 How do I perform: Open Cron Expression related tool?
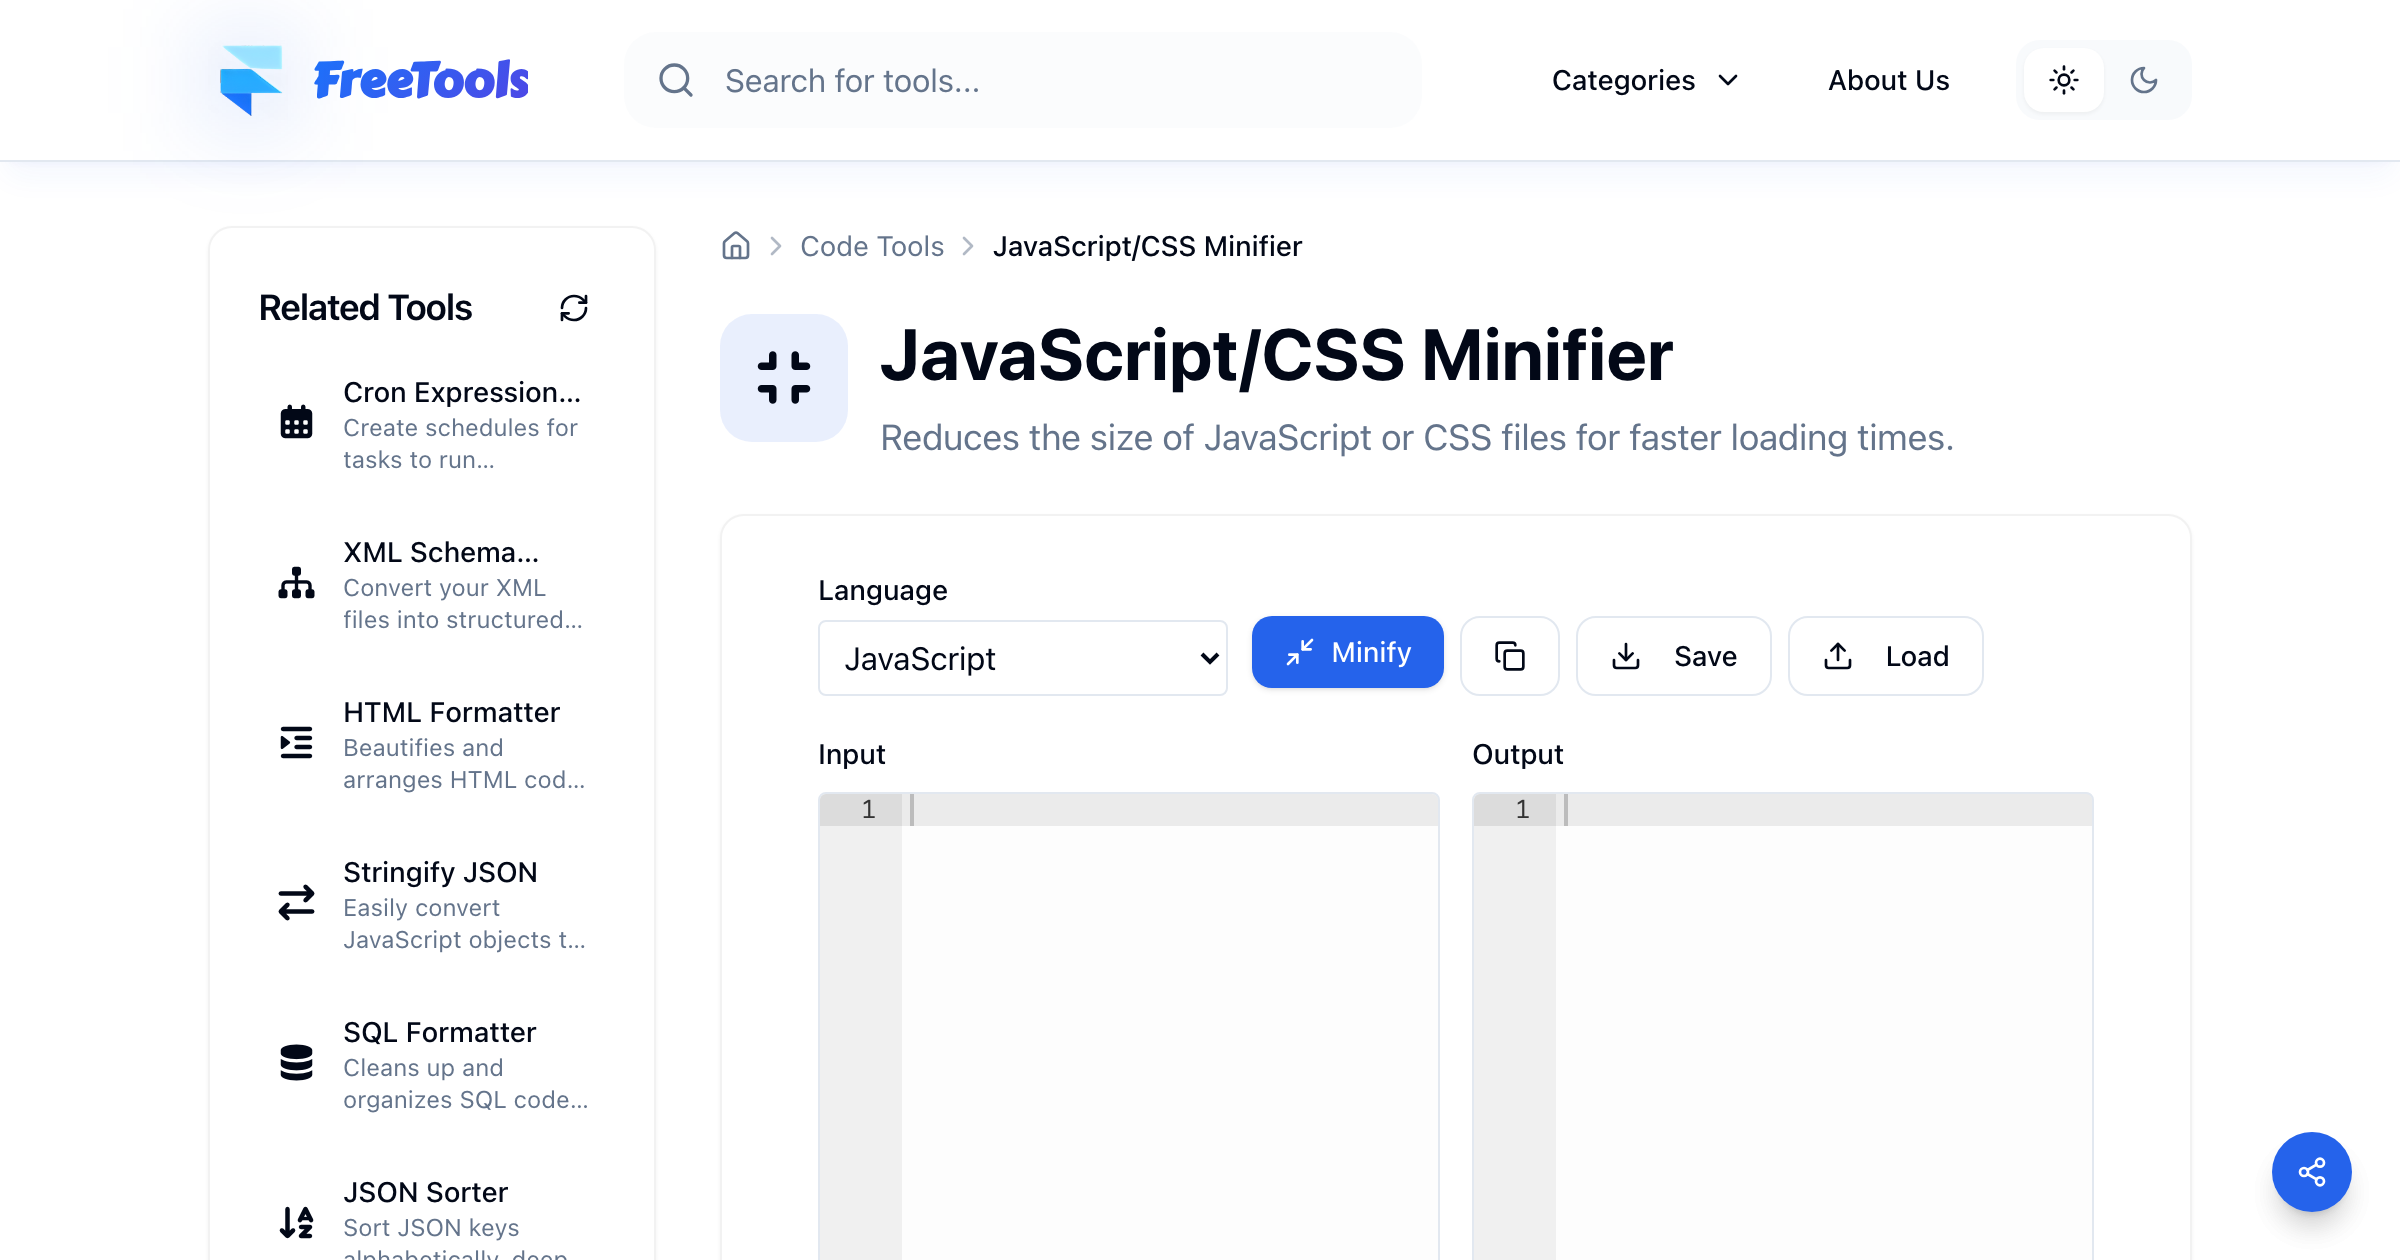432,424
